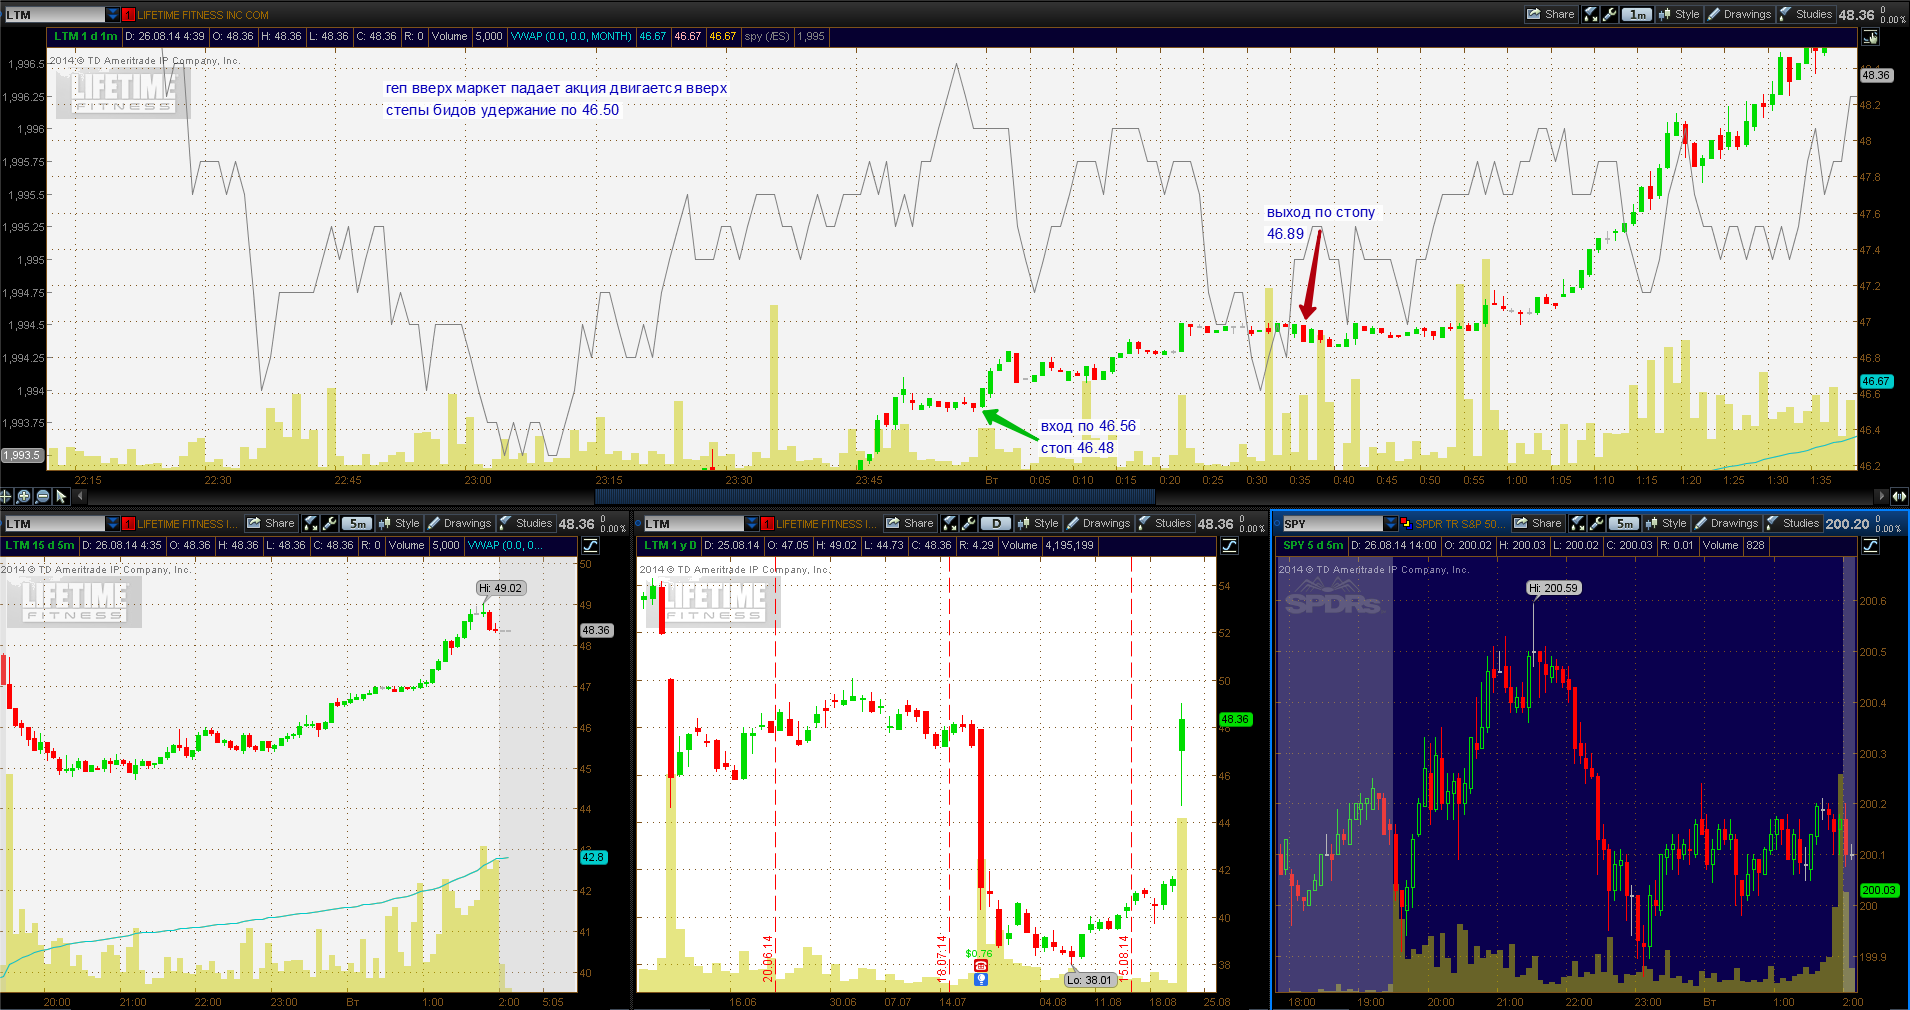This screenshot has height=1010, width=1910.
Task: Open Drawings in bottom-left 5m LTM chart
Action: point(459,523)
